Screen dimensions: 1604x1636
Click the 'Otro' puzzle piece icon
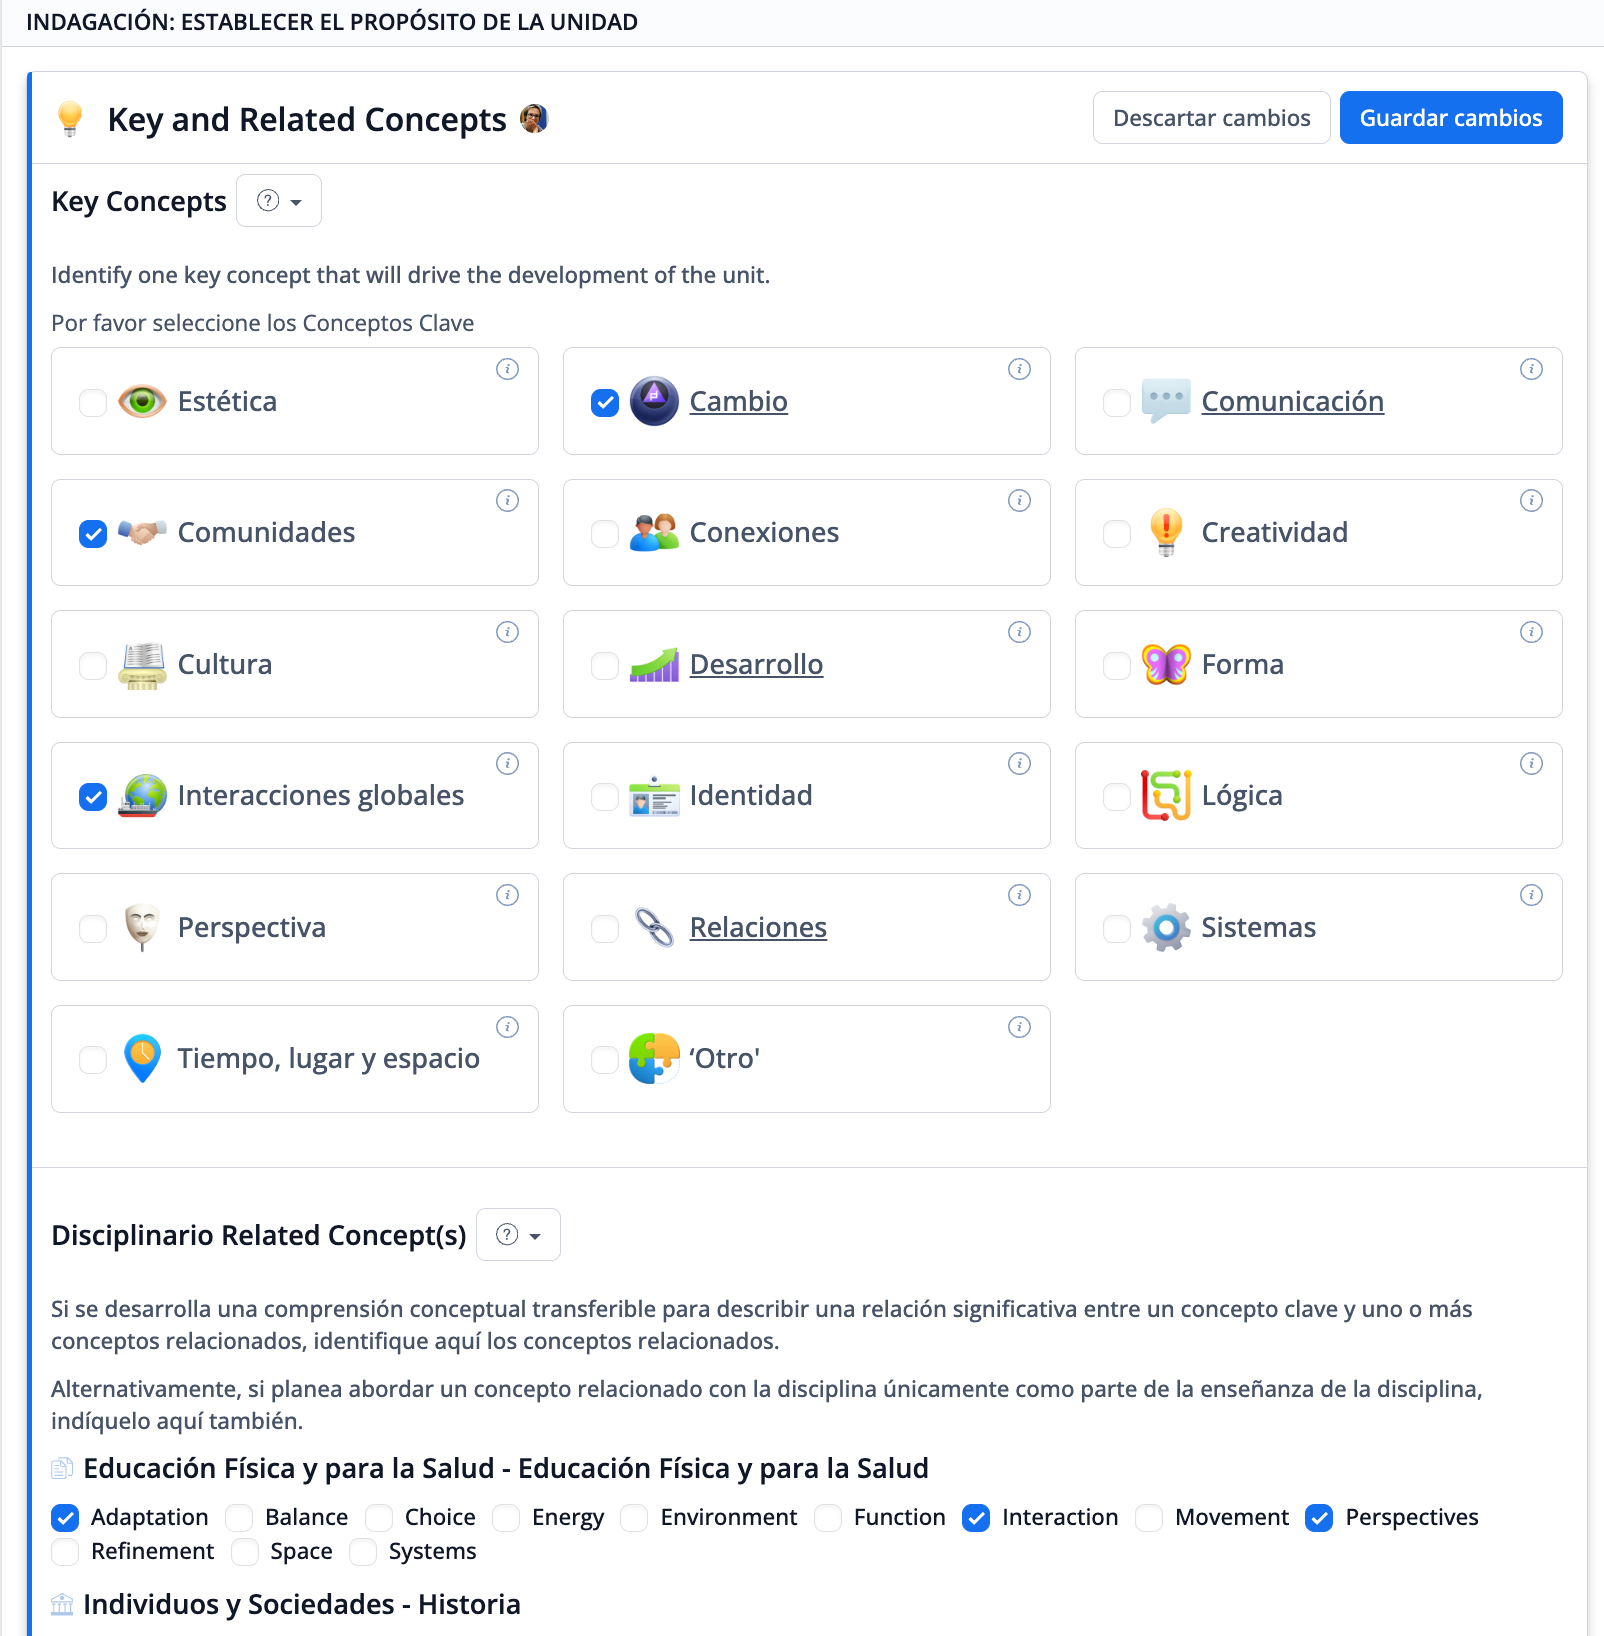click(654, 1059)
